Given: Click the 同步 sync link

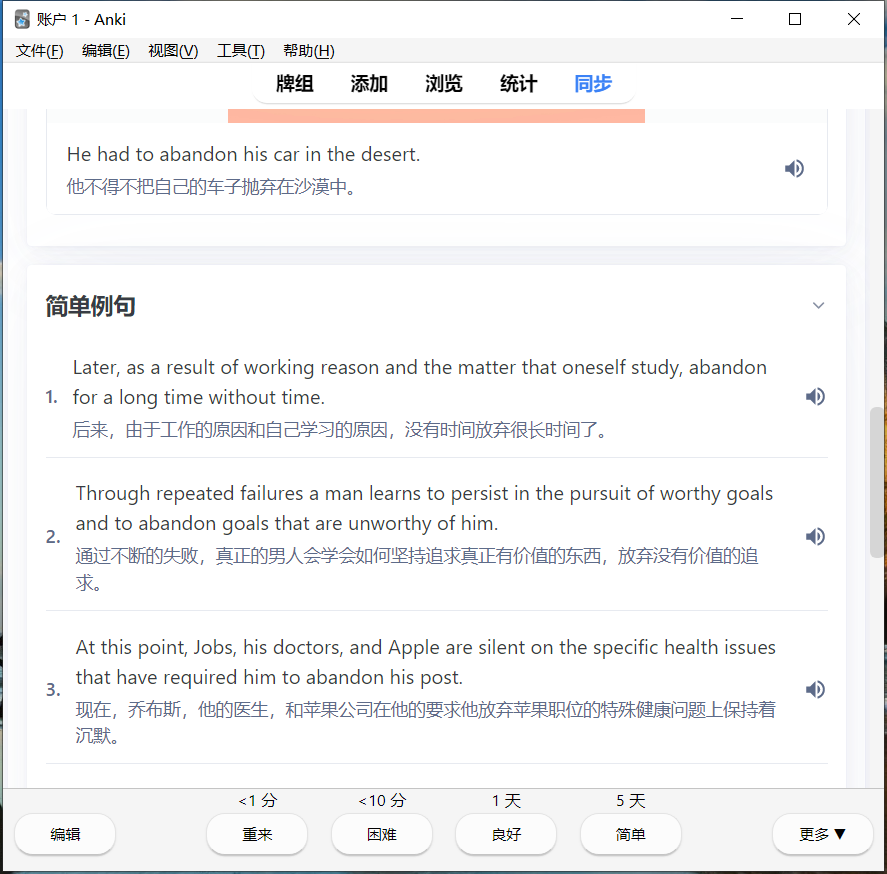Looking at the screenshot, I should click(x=593, y=84).
